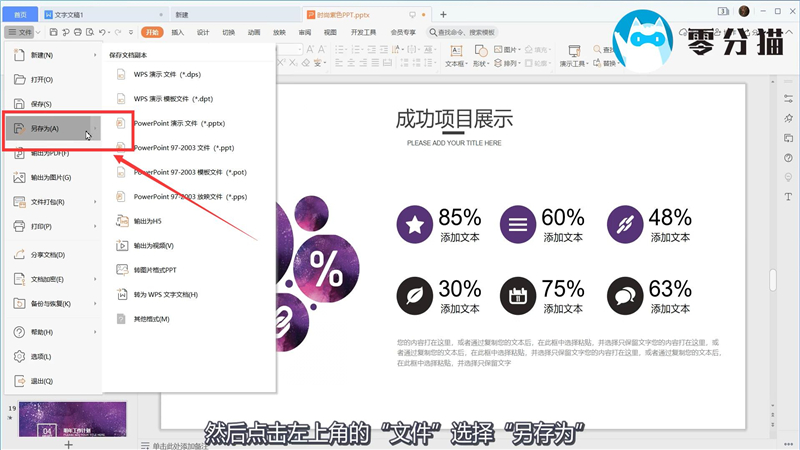Expand the 新建(N) submenu arrow
800x450 pixels.
pyautogui.click(x=96, y=55)
